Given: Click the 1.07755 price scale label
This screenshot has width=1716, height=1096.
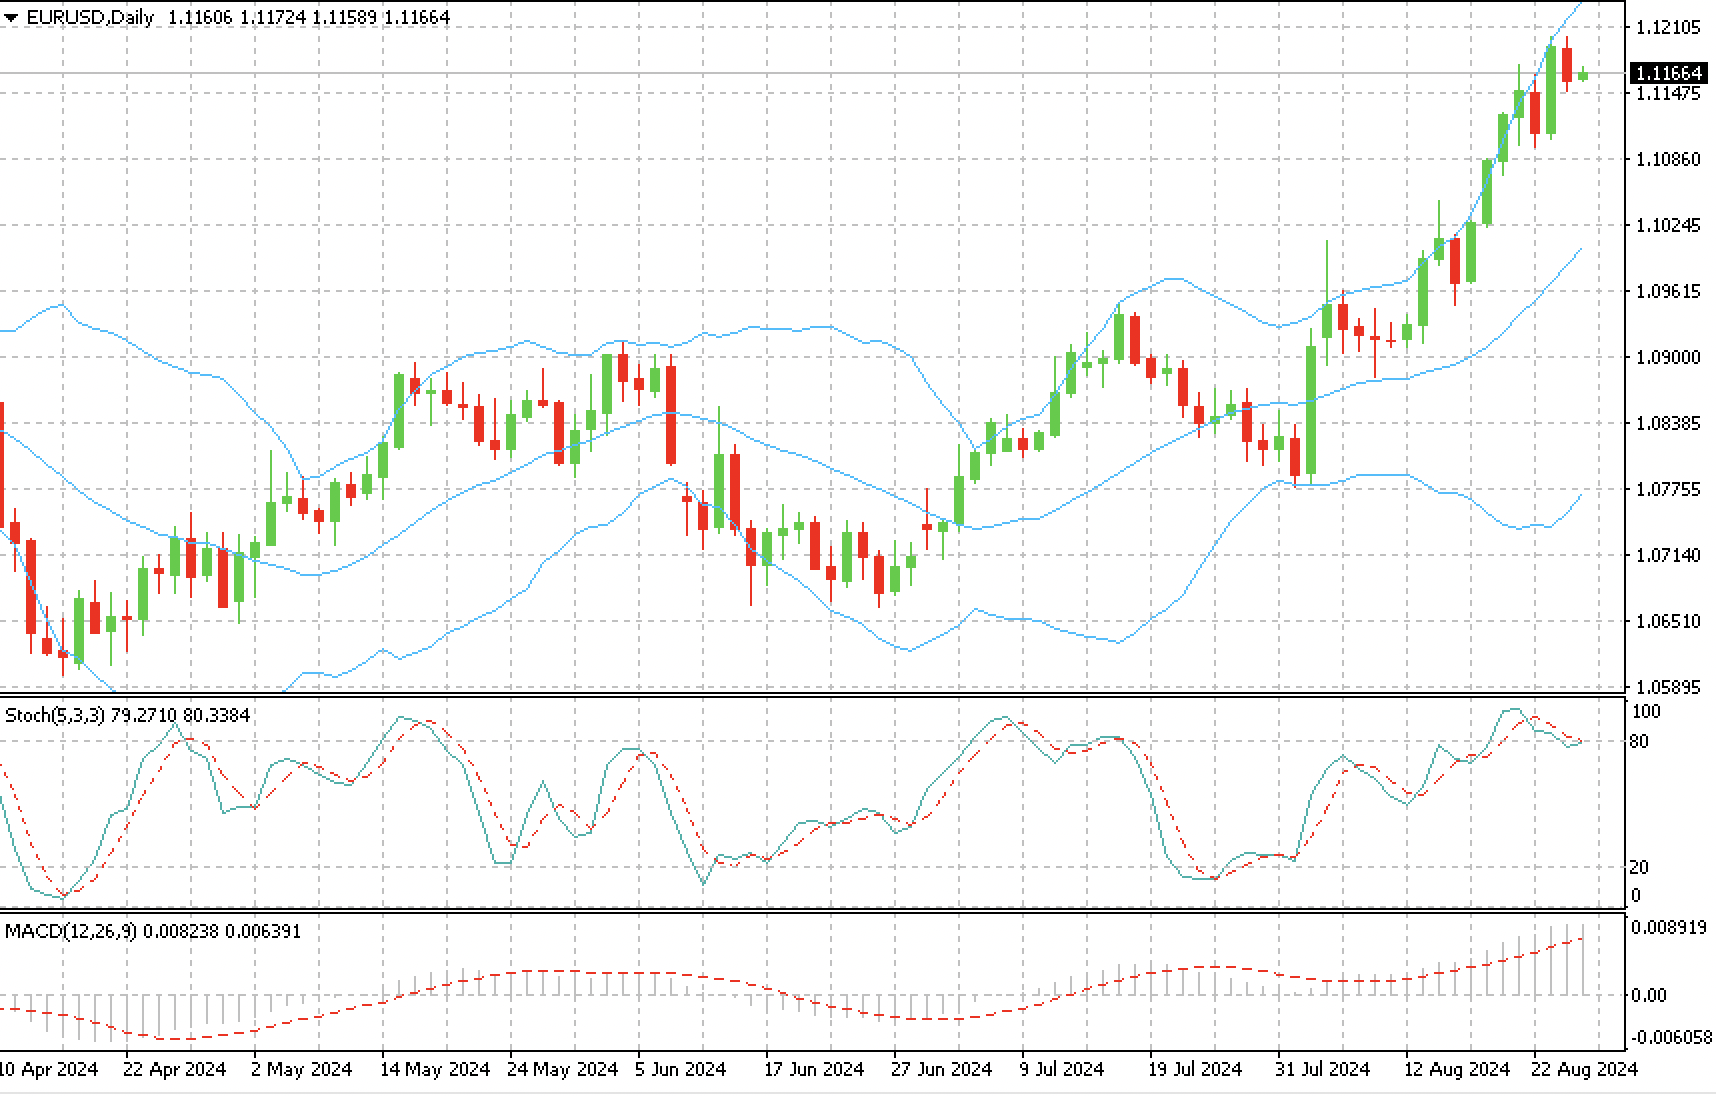Looking at the screenshot, I should 1665,489.
